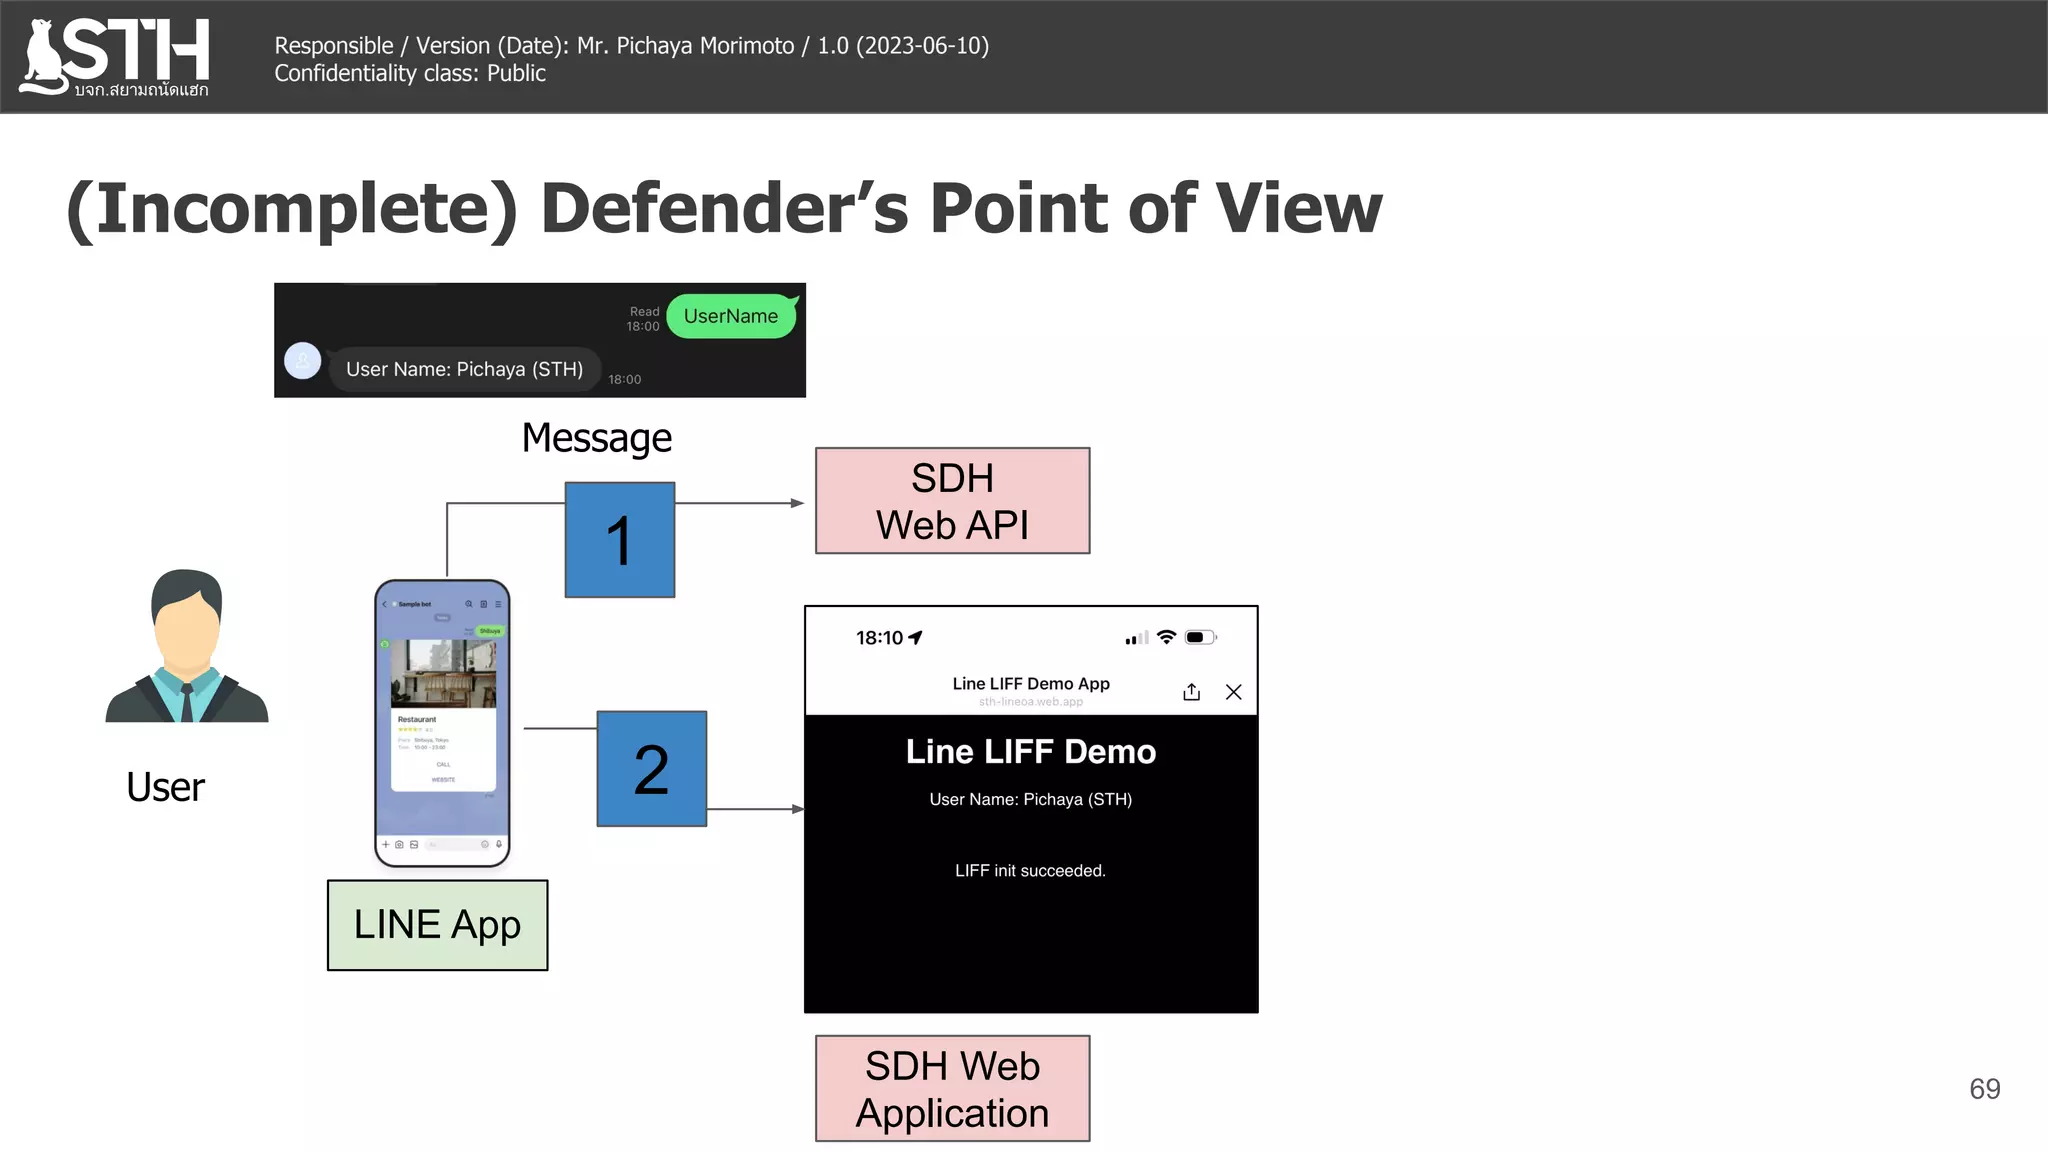The width and height of the screenshot is (2048, 1152).
Task: Click the restaurant photo in phone chat
Action: click(x=443, y=673)
